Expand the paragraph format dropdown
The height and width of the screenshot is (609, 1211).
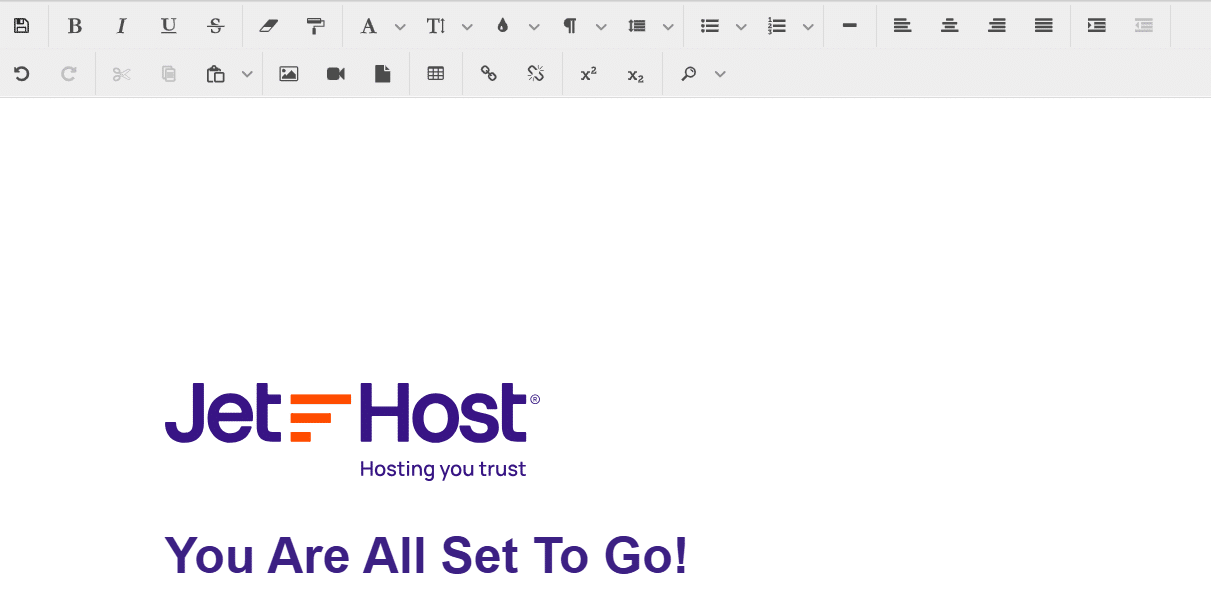pos(600,26)
